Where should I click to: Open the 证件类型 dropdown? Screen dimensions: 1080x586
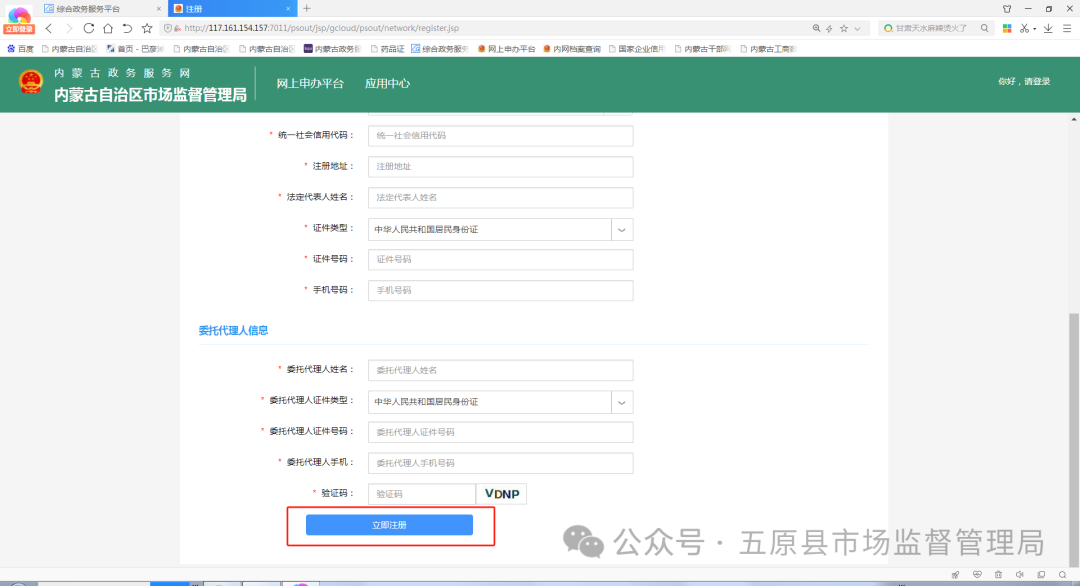[622, 229]
